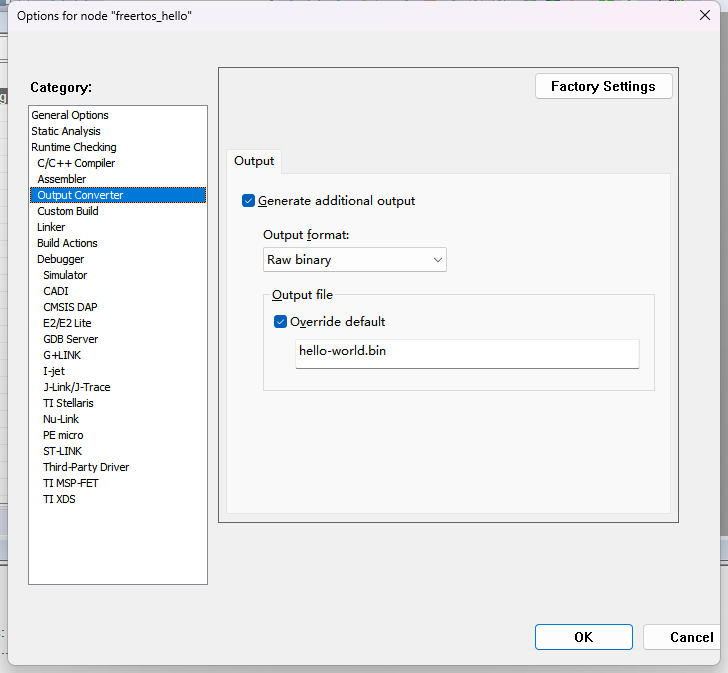
Task: Select Linker in the category list
Action: (x=51, y=227)
